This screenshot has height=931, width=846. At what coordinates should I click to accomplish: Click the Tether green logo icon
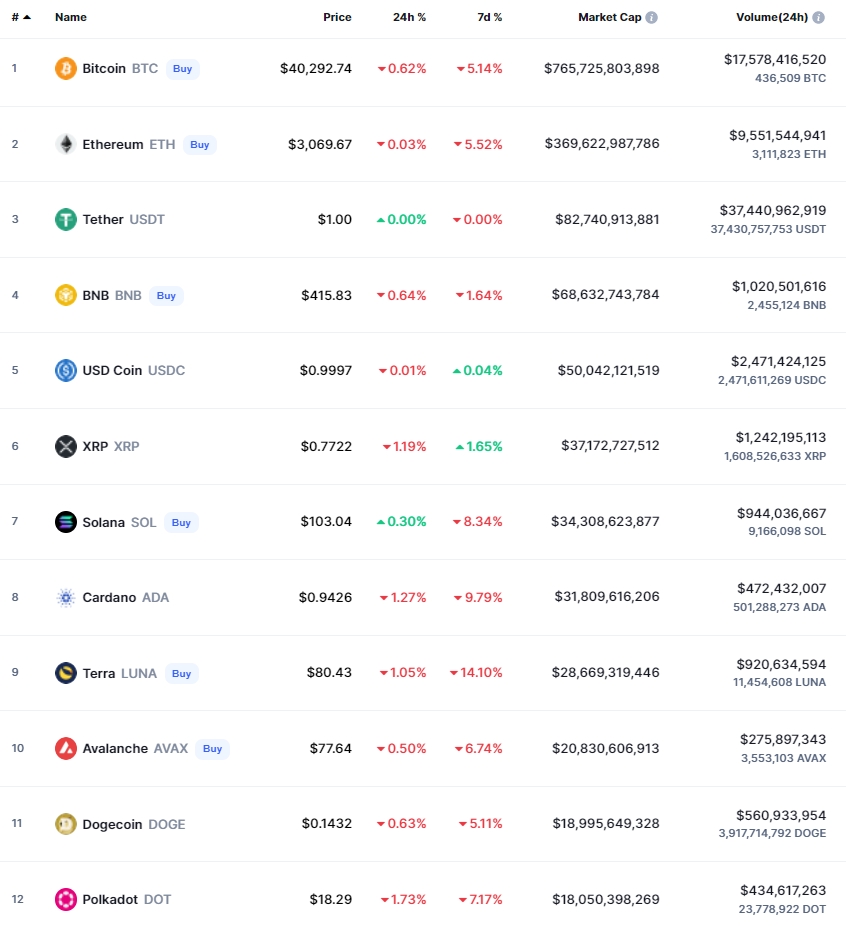point(66,219)
